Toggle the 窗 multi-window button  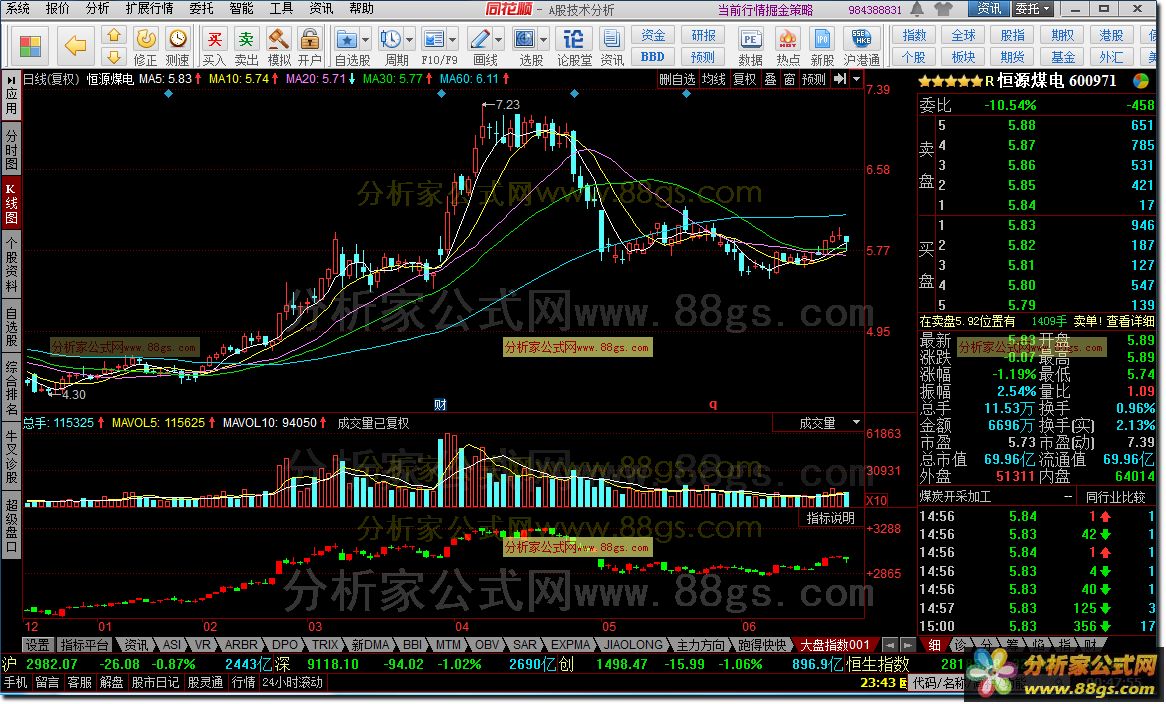pos(790,79)
